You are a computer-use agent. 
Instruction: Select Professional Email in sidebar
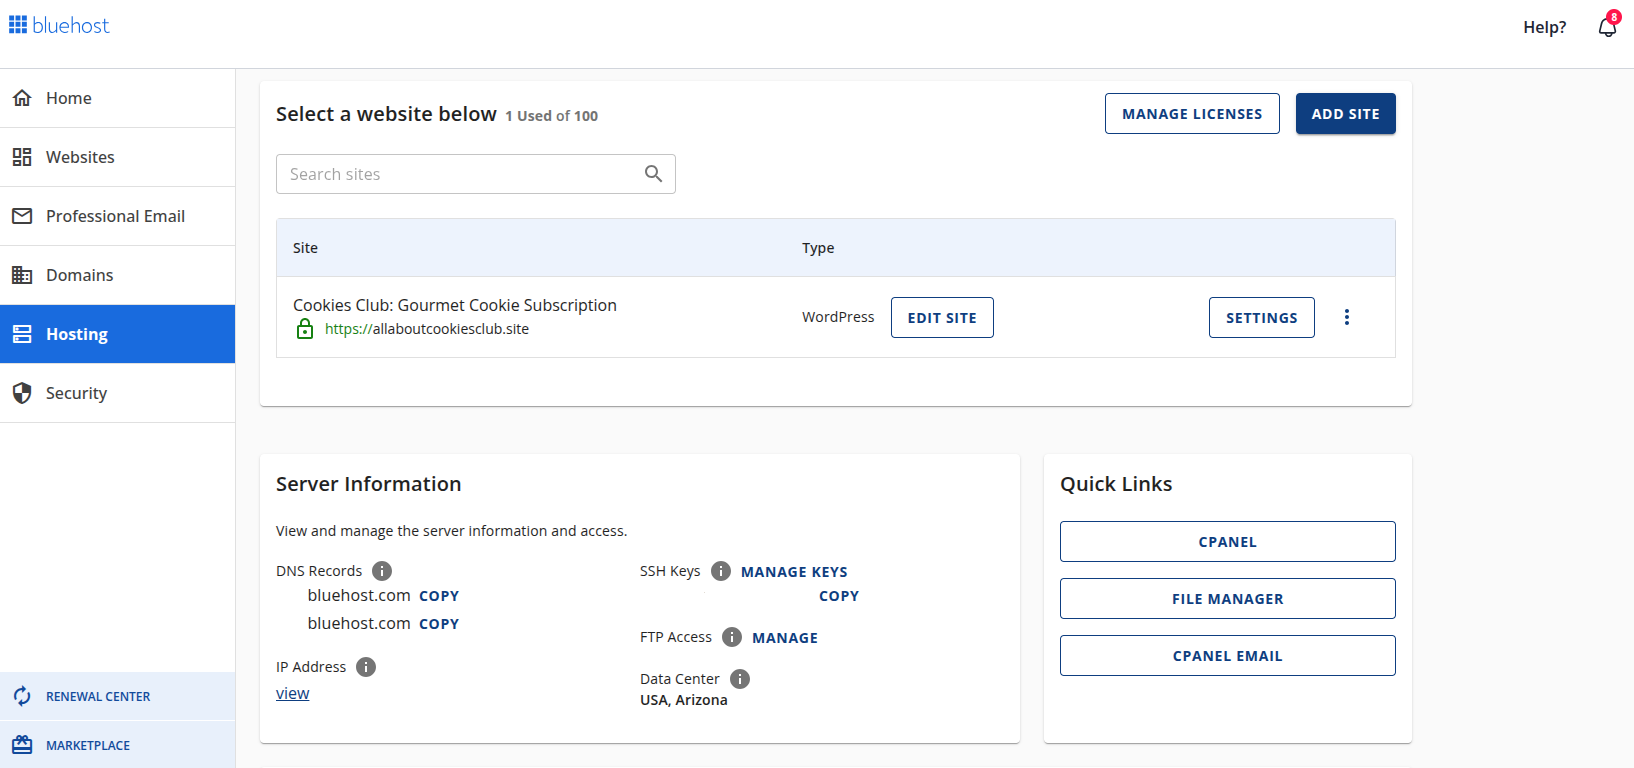point(115,216)
